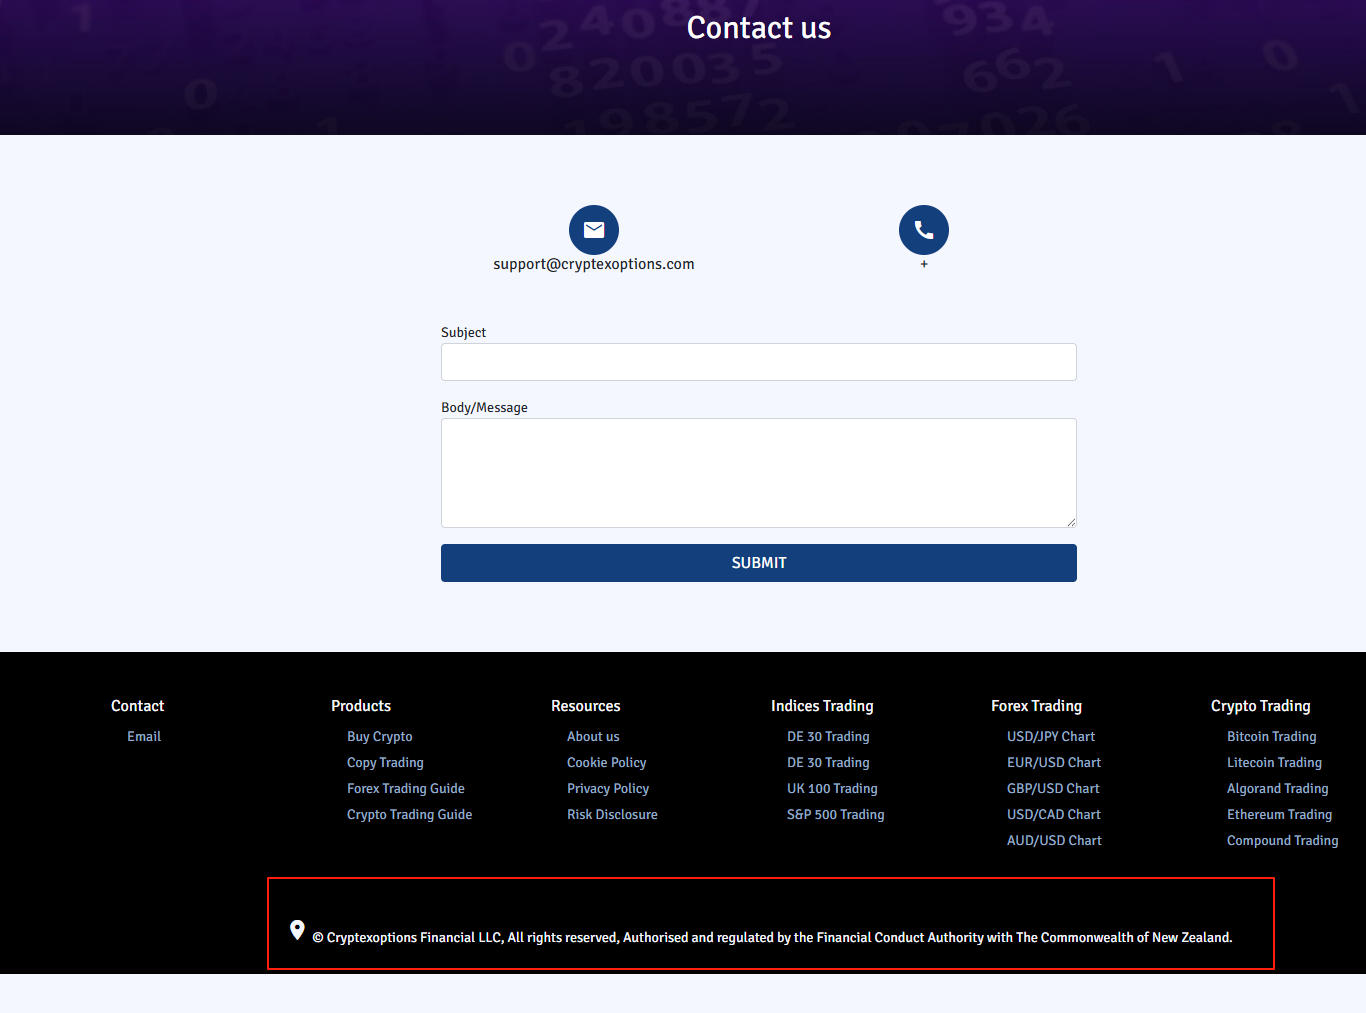1366x1013 pixels.
Task: Open the Forex Trading Guide link
Action: [x=405, y=789]
